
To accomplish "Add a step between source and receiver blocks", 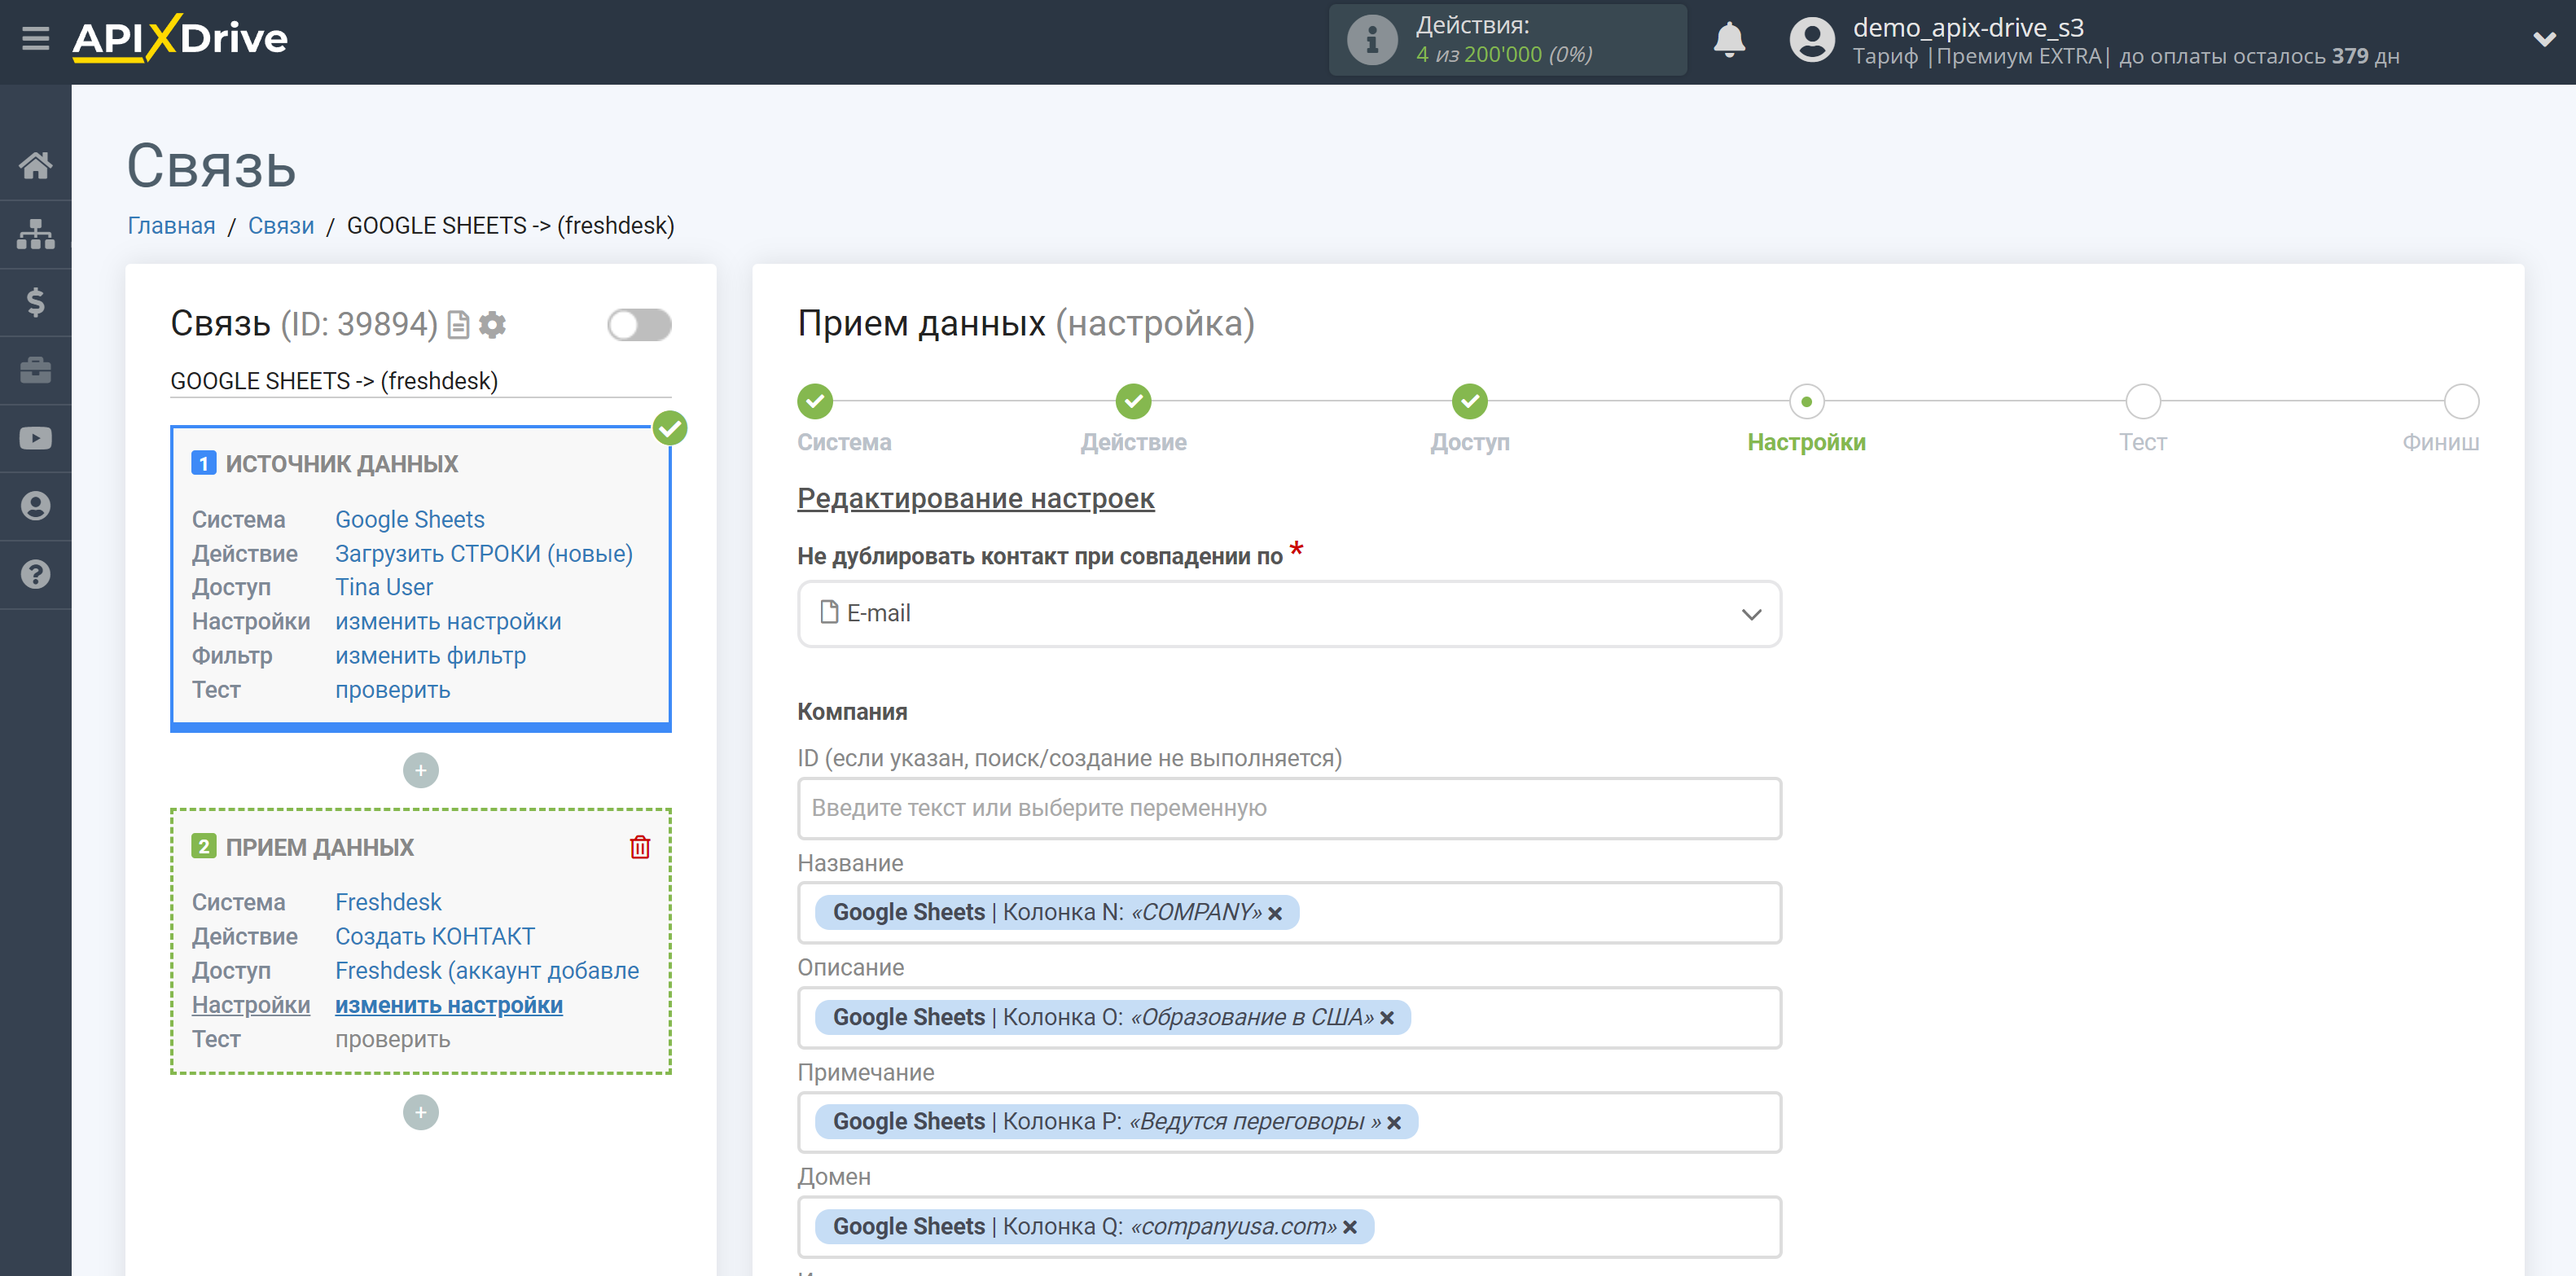I will tap(421, 770).
